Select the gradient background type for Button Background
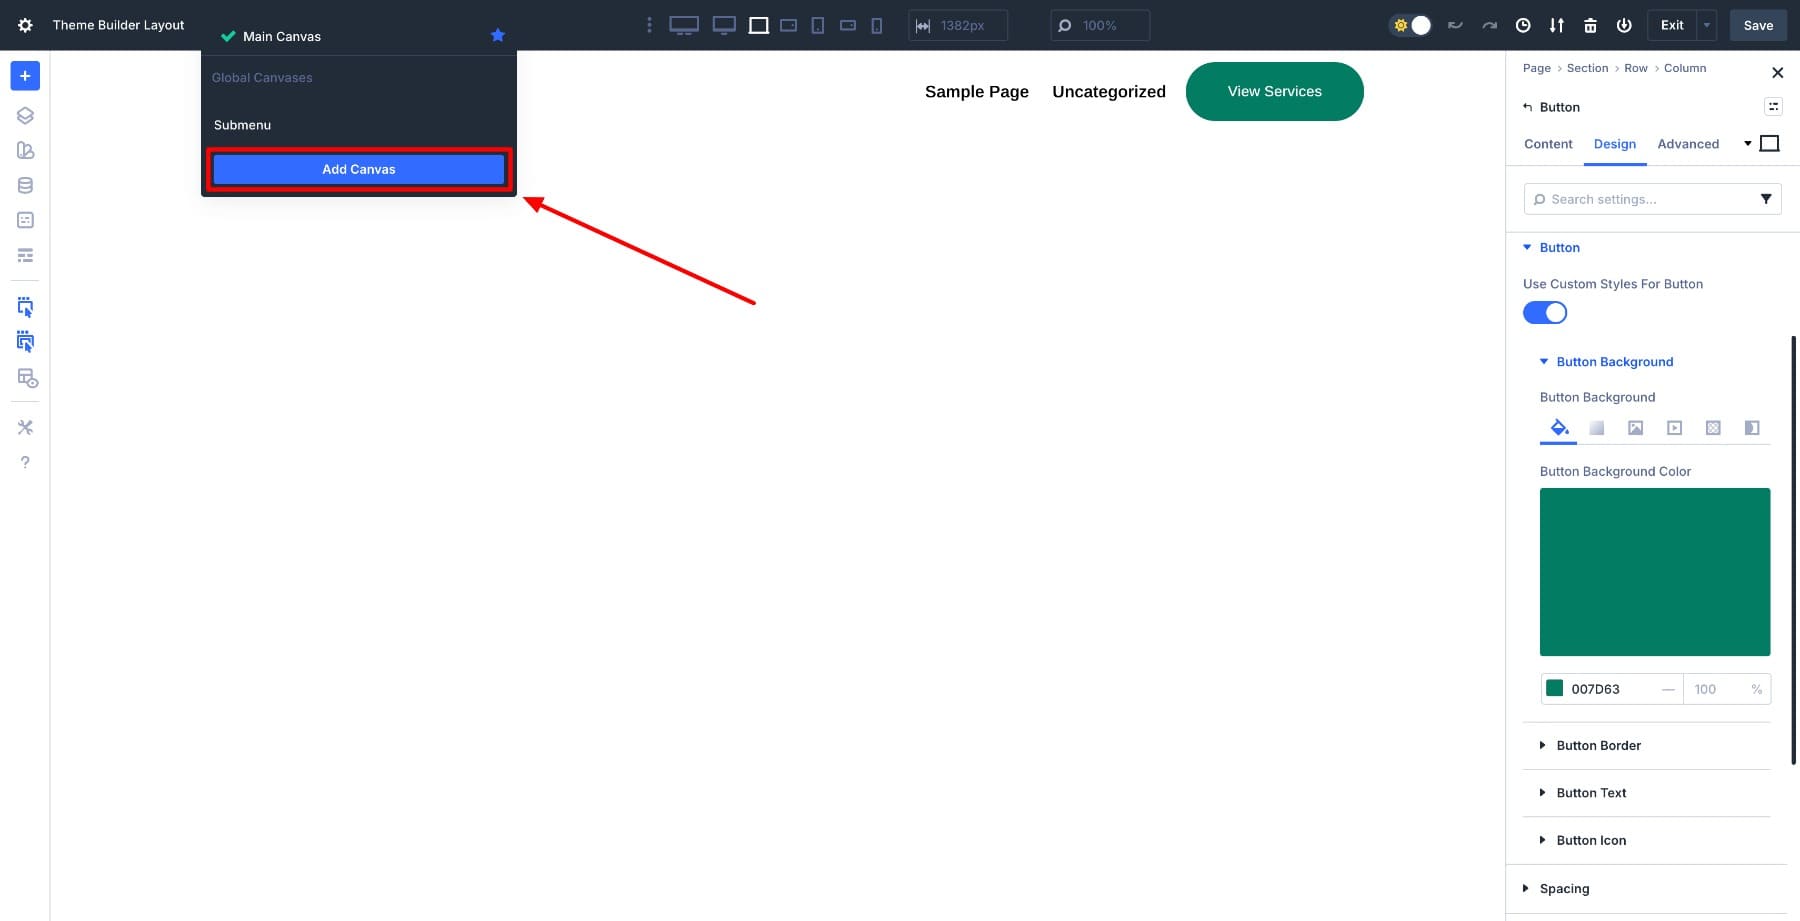The height and width of the screenshot is (921, 1800). (x=1596, y=427)
